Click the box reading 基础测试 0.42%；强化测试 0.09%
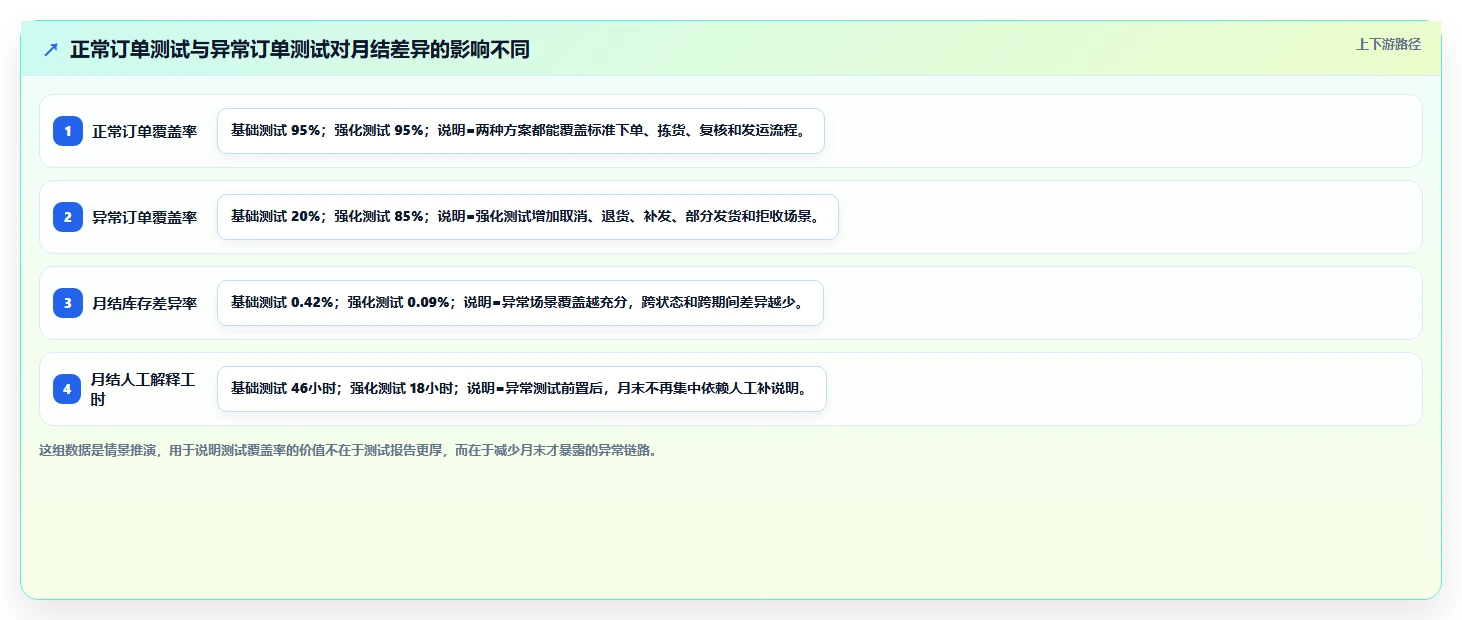 click(520, 303)
